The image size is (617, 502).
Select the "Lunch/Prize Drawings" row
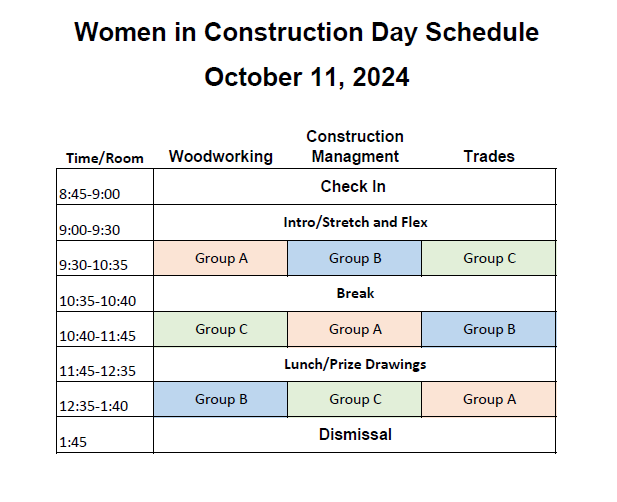355,364
